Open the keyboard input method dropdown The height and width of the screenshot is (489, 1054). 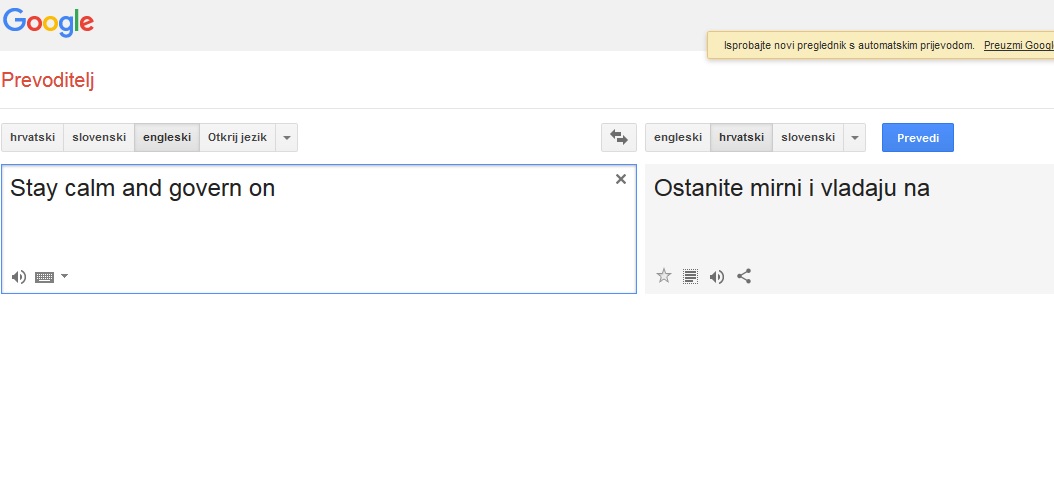point(65,276)
